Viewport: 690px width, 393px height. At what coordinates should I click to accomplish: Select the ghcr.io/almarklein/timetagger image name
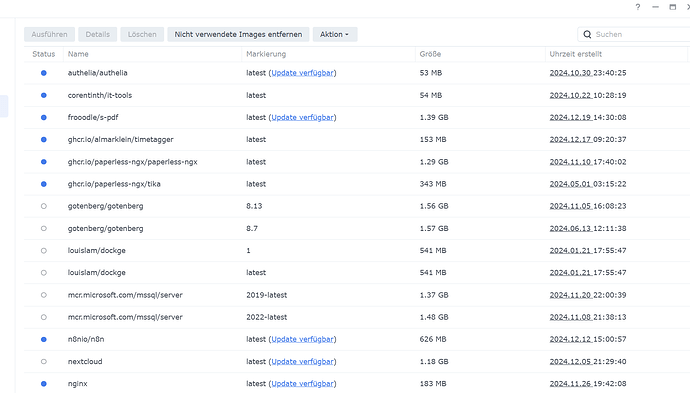coord(121,140)
